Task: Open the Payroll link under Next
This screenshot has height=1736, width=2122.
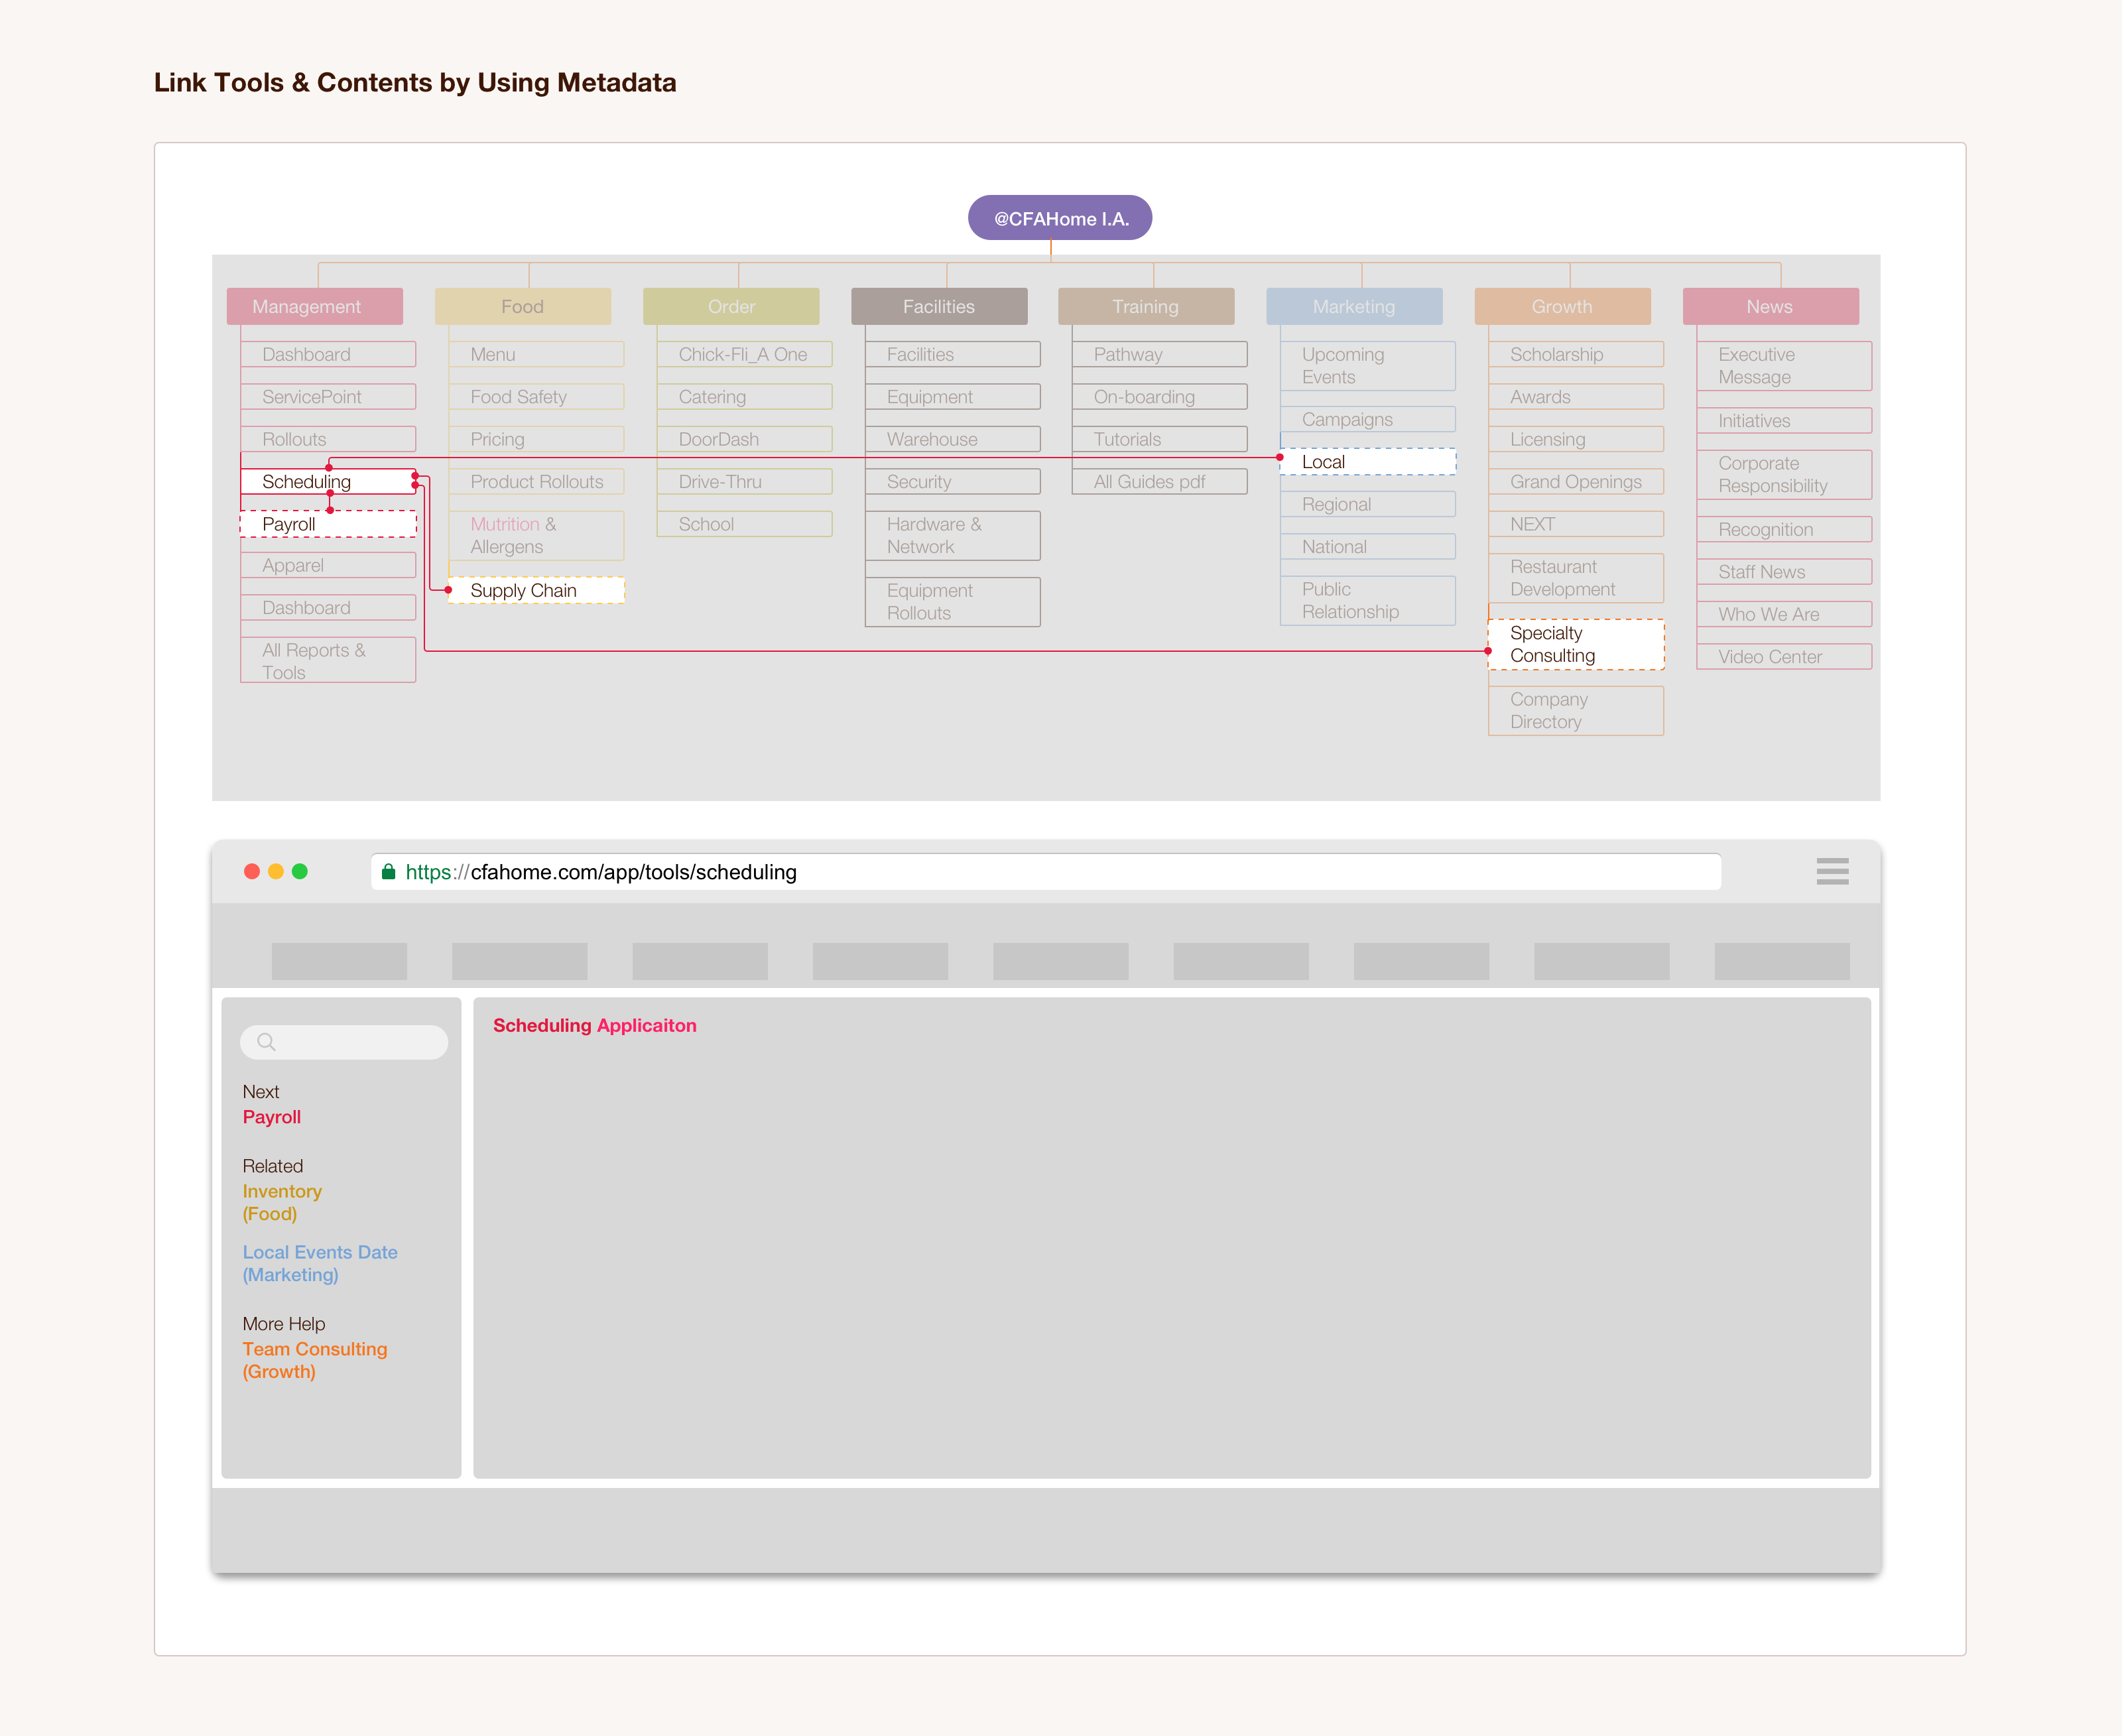Action: pyautogui.click(x=271, y=1117)
